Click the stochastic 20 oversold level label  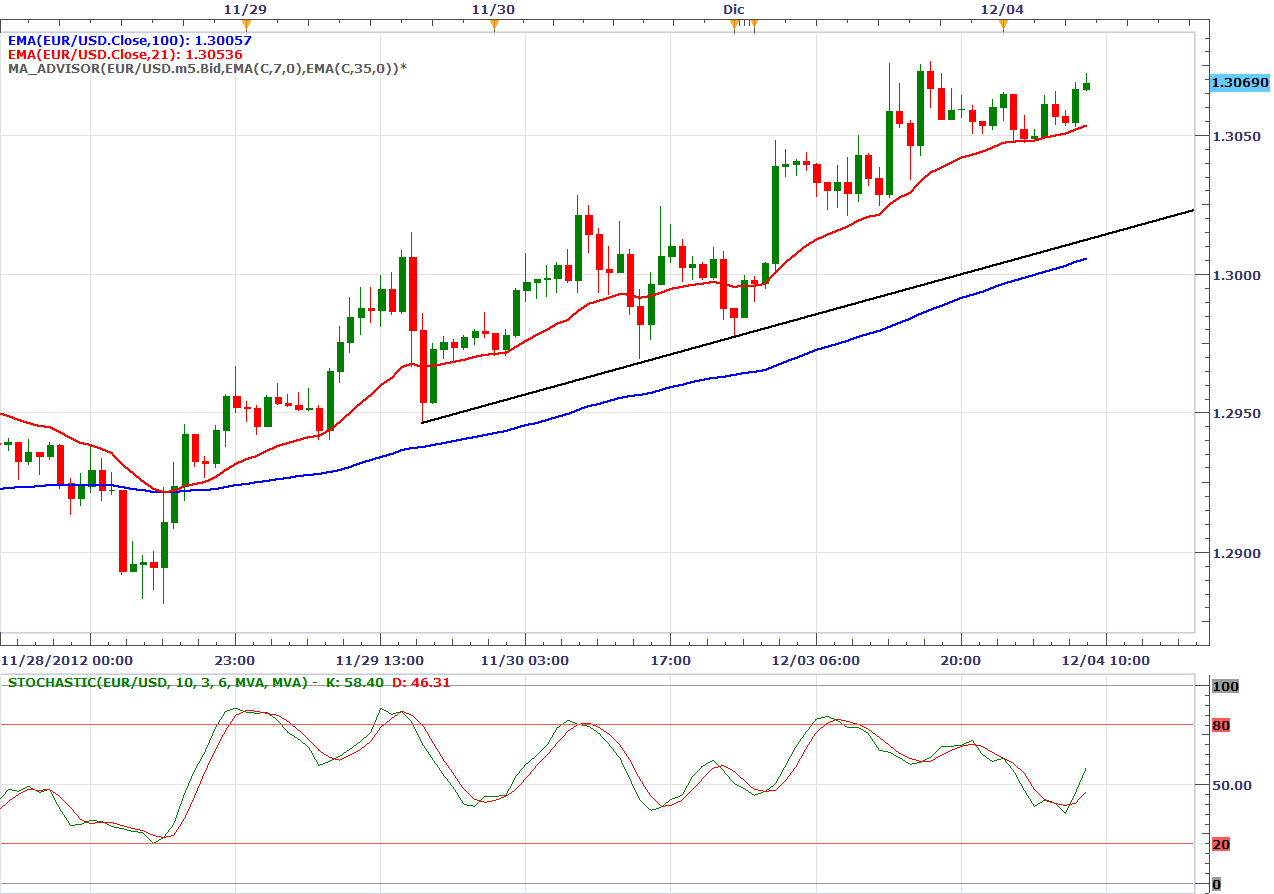1220,844
